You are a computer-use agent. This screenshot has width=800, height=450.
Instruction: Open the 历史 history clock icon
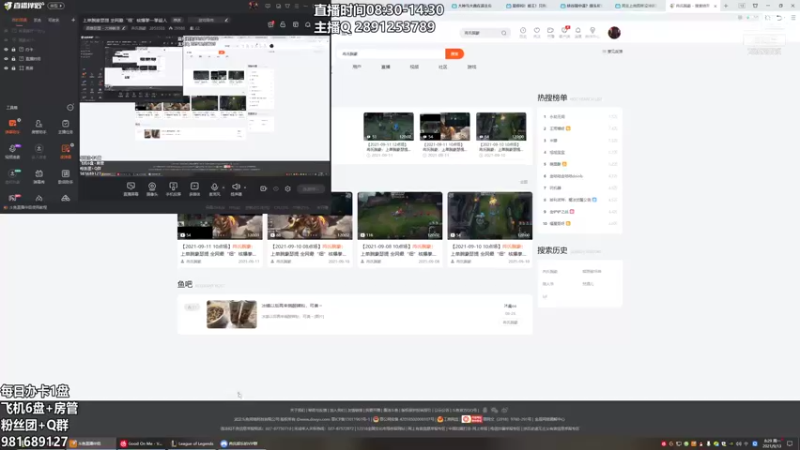(x=523, y=32)
